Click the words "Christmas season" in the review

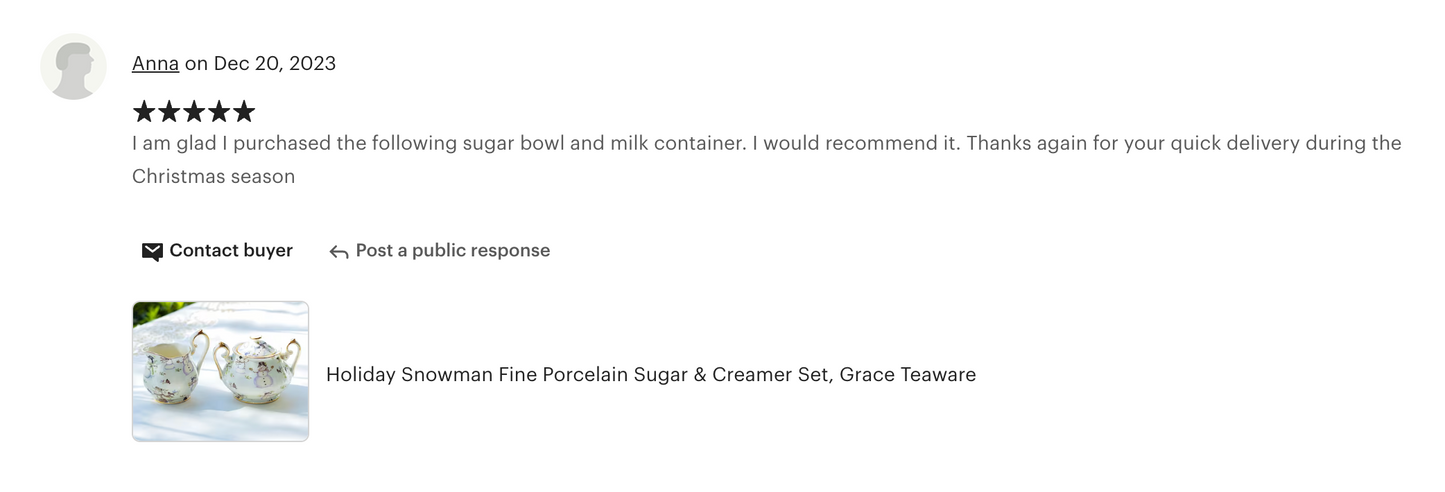point(213,177)
